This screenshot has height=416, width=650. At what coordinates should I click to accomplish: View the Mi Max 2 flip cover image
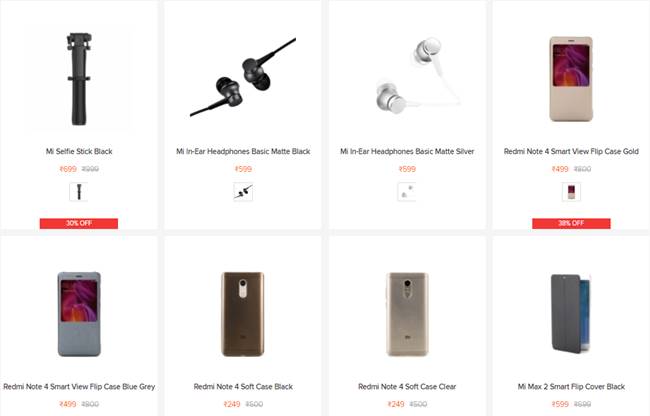570,314
